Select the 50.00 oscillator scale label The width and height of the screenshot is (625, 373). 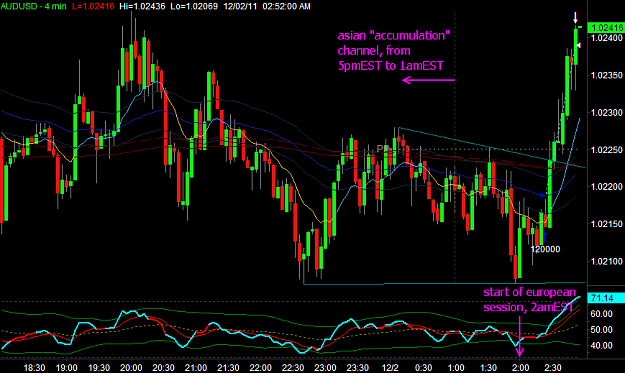[601, 330]
